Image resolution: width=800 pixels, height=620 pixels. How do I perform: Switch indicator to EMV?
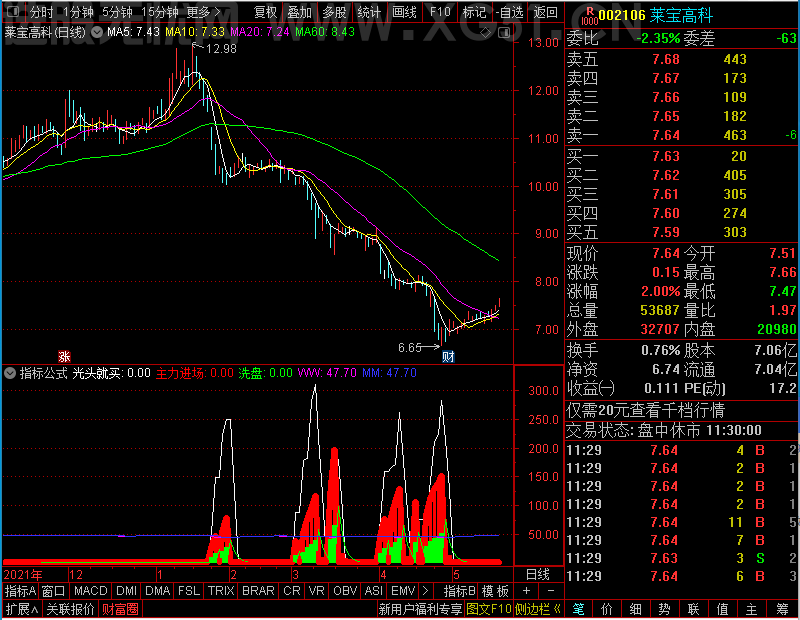tap(403, 591)
